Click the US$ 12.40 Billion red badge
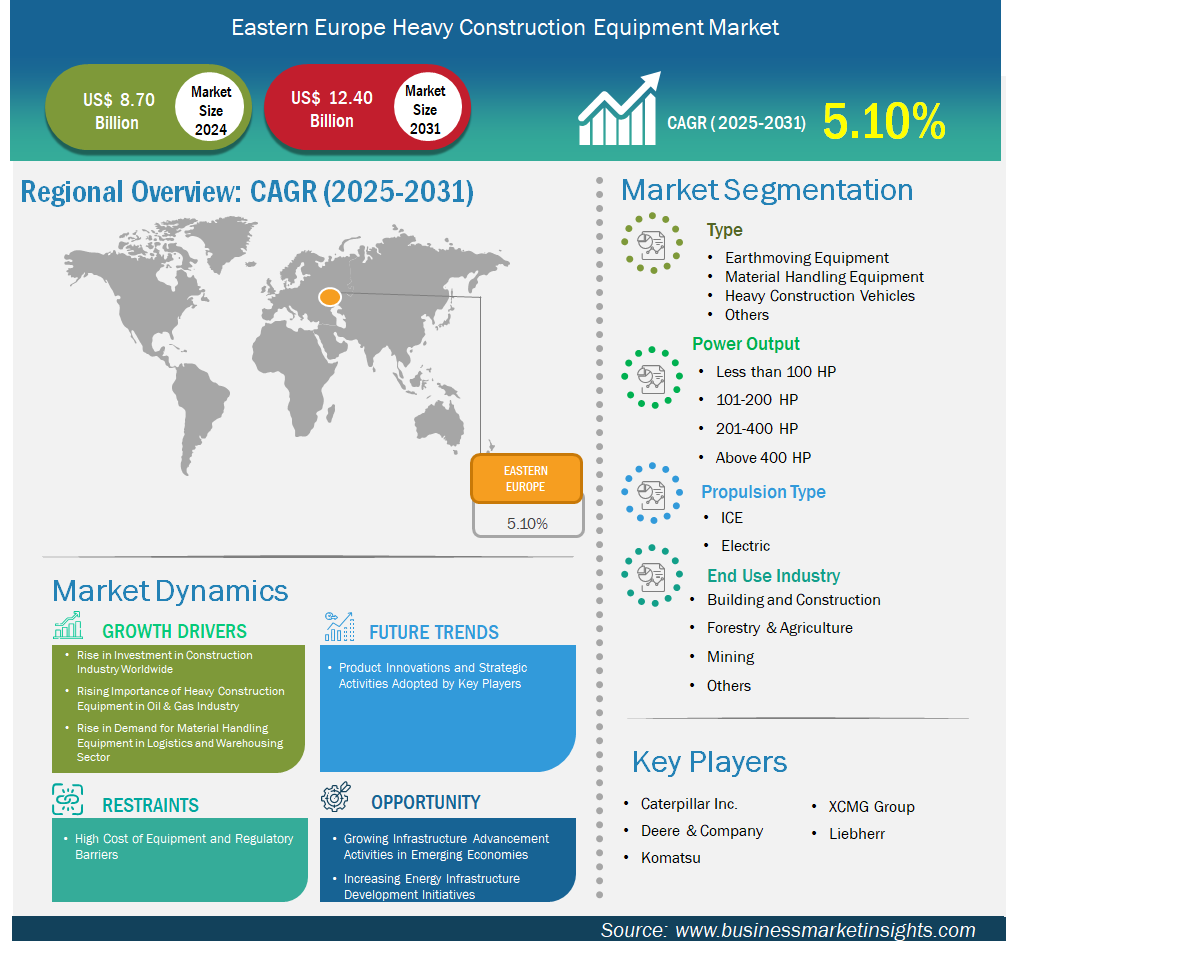 tap(368, 107)
